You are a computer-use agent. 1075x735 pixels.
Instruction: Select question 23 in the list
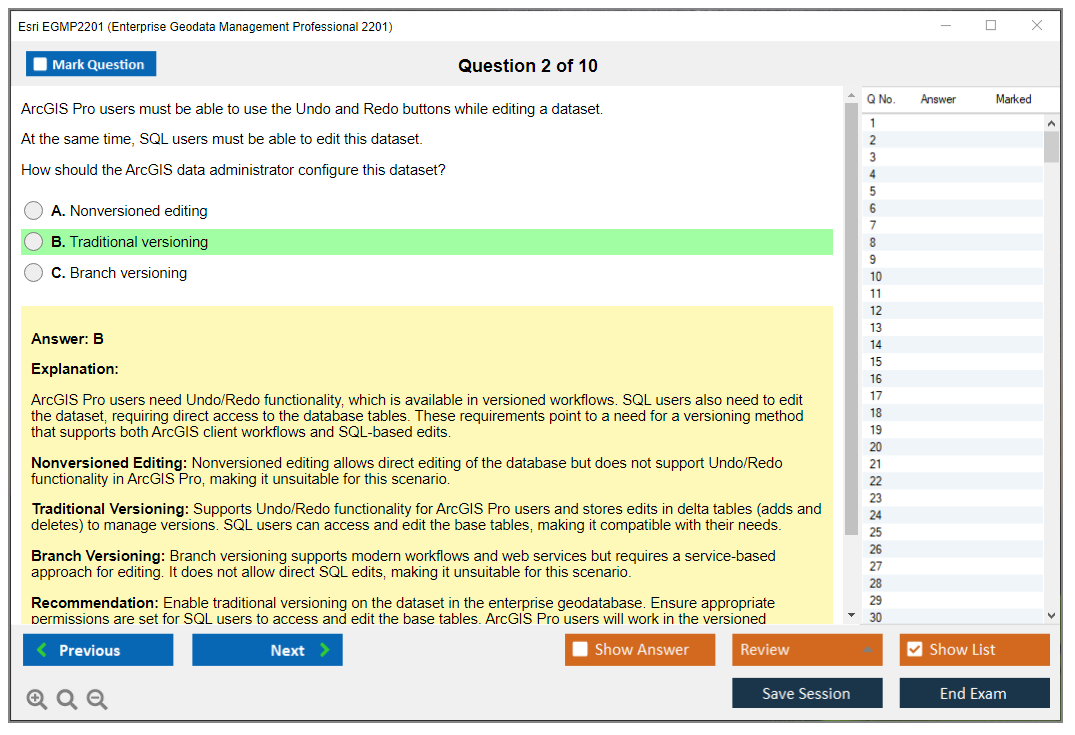[953, 498]
